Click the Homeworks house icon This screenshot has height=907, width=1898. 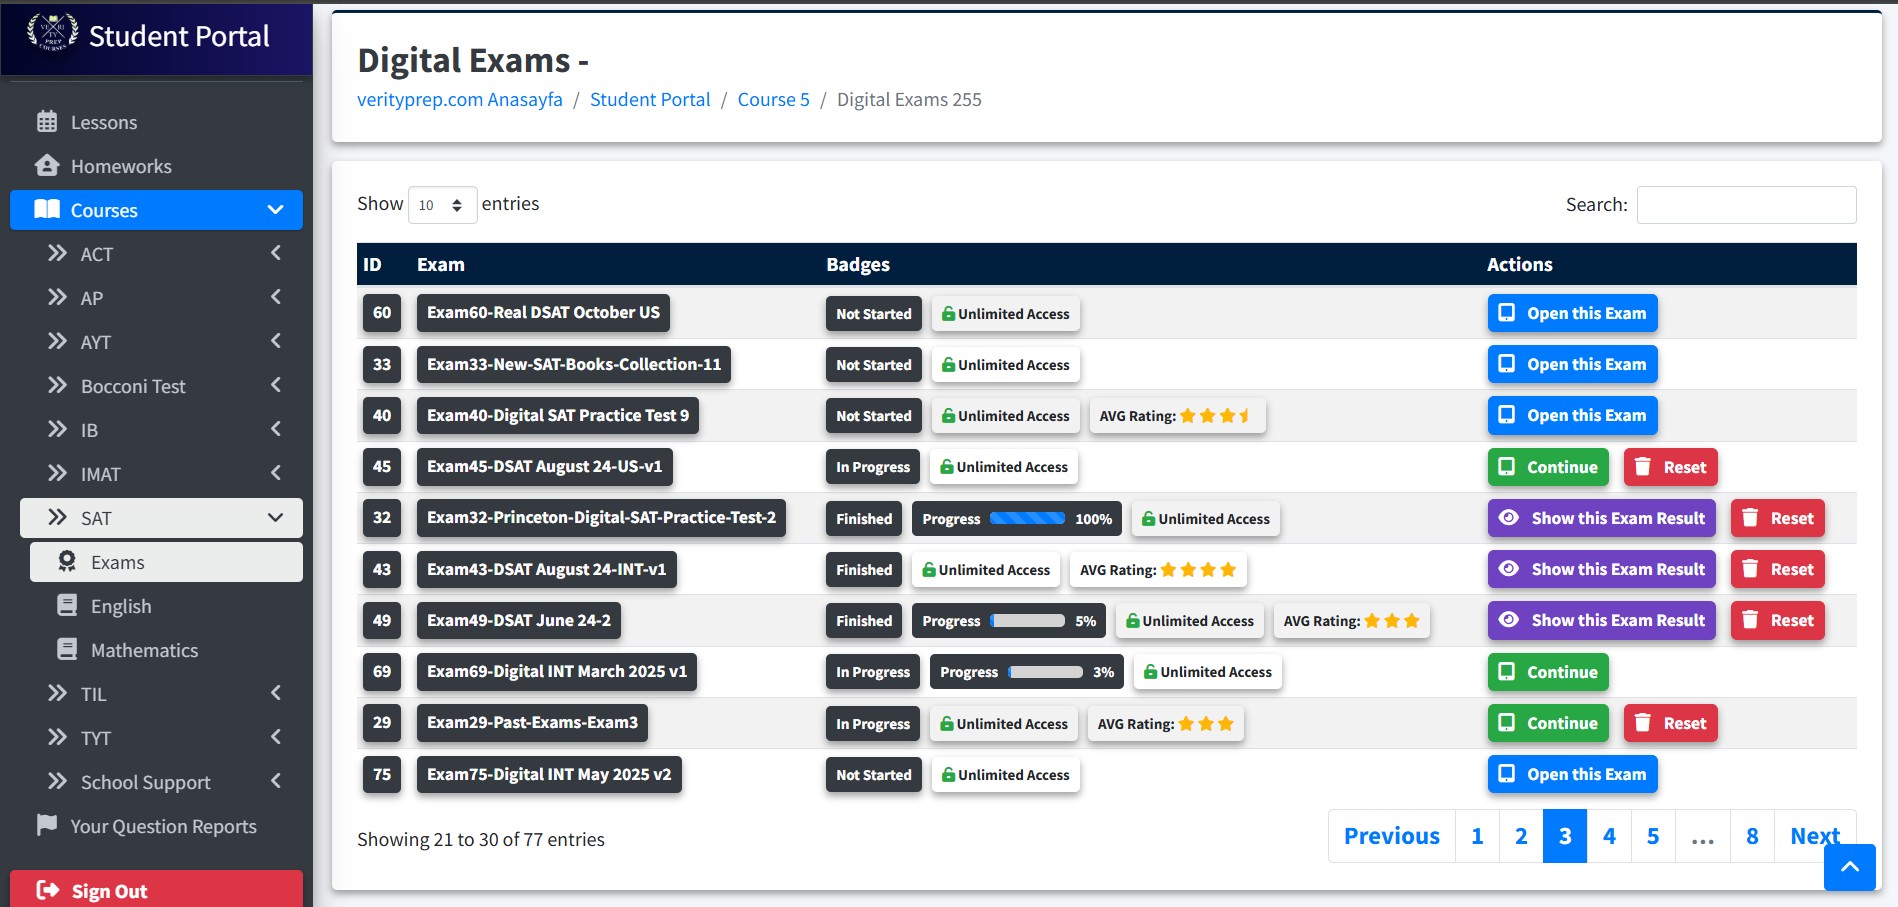coord(47,166)
